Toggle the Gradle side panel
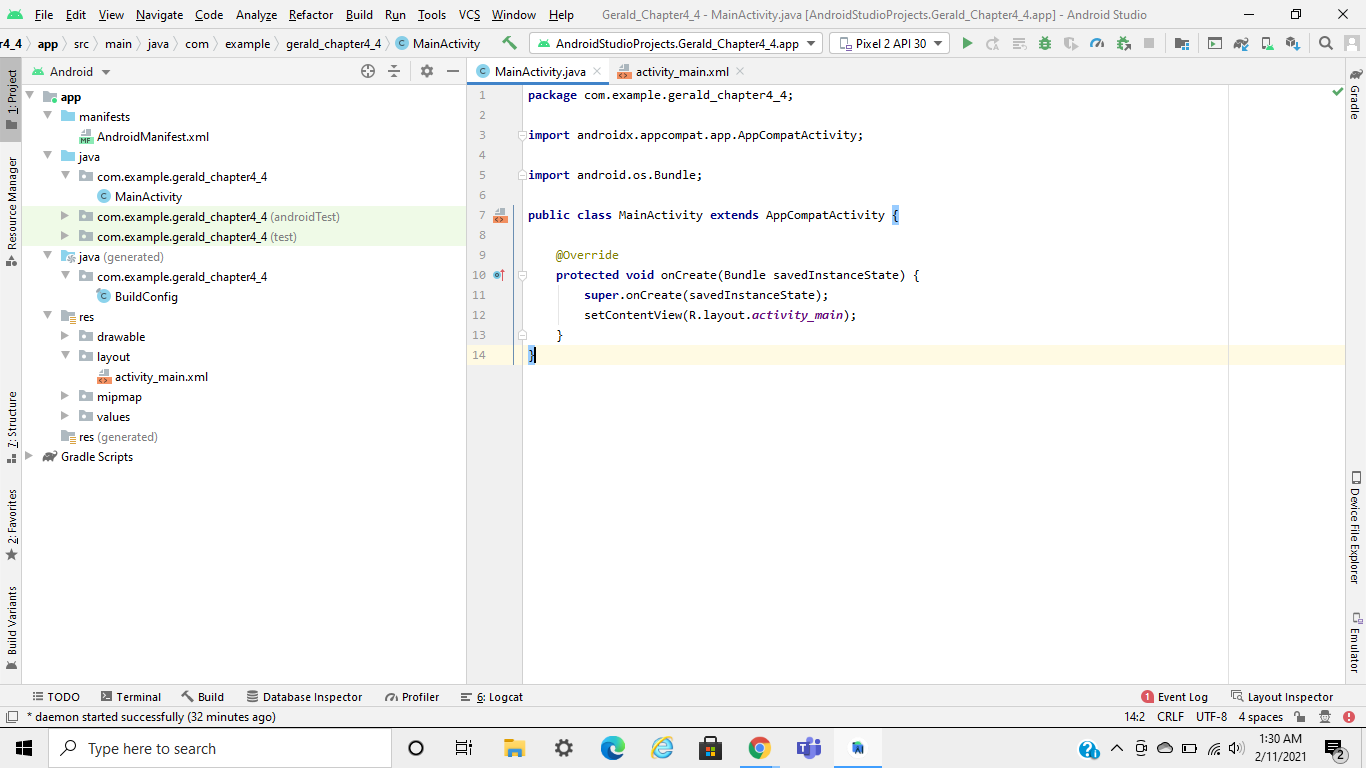 pyautogui.click(x=1355, y=93)
